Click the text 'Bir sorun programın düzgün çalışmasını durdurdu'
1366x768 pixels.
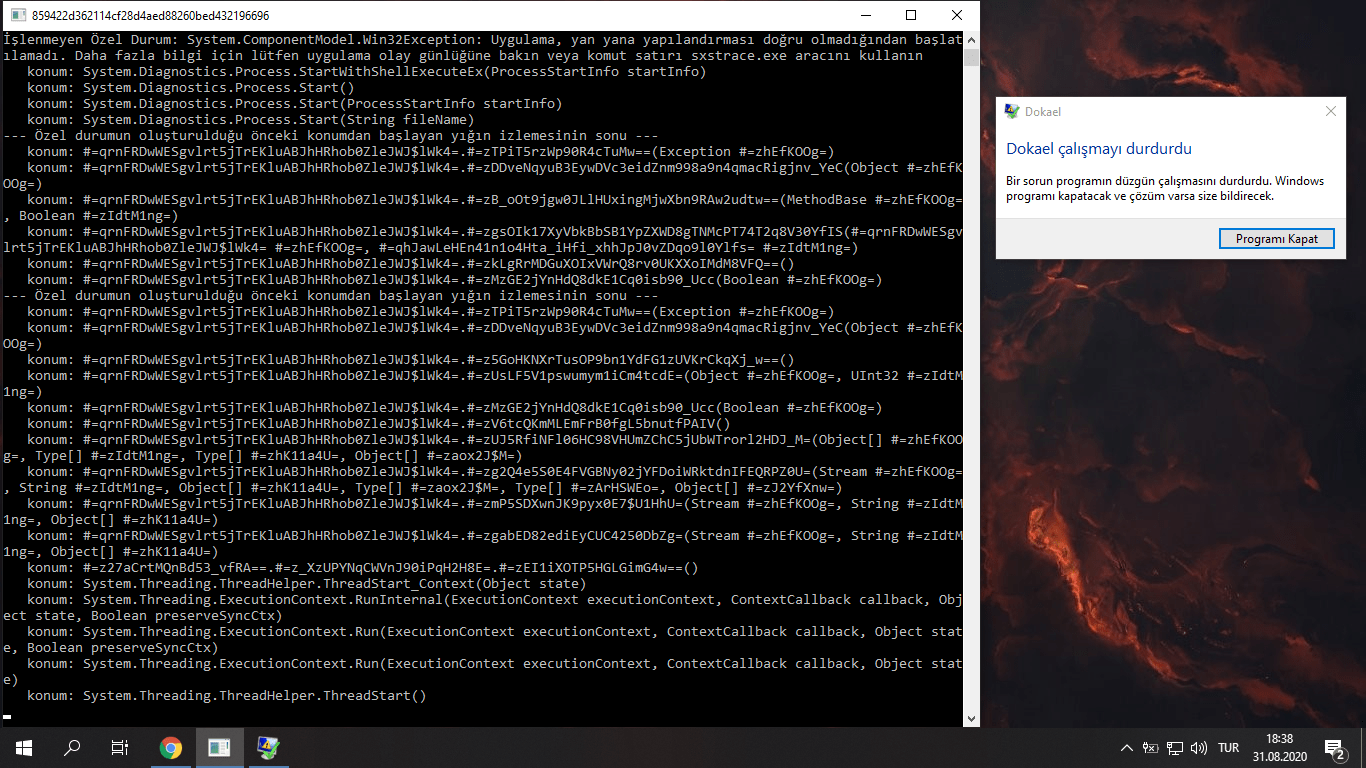coord(1138,181)
